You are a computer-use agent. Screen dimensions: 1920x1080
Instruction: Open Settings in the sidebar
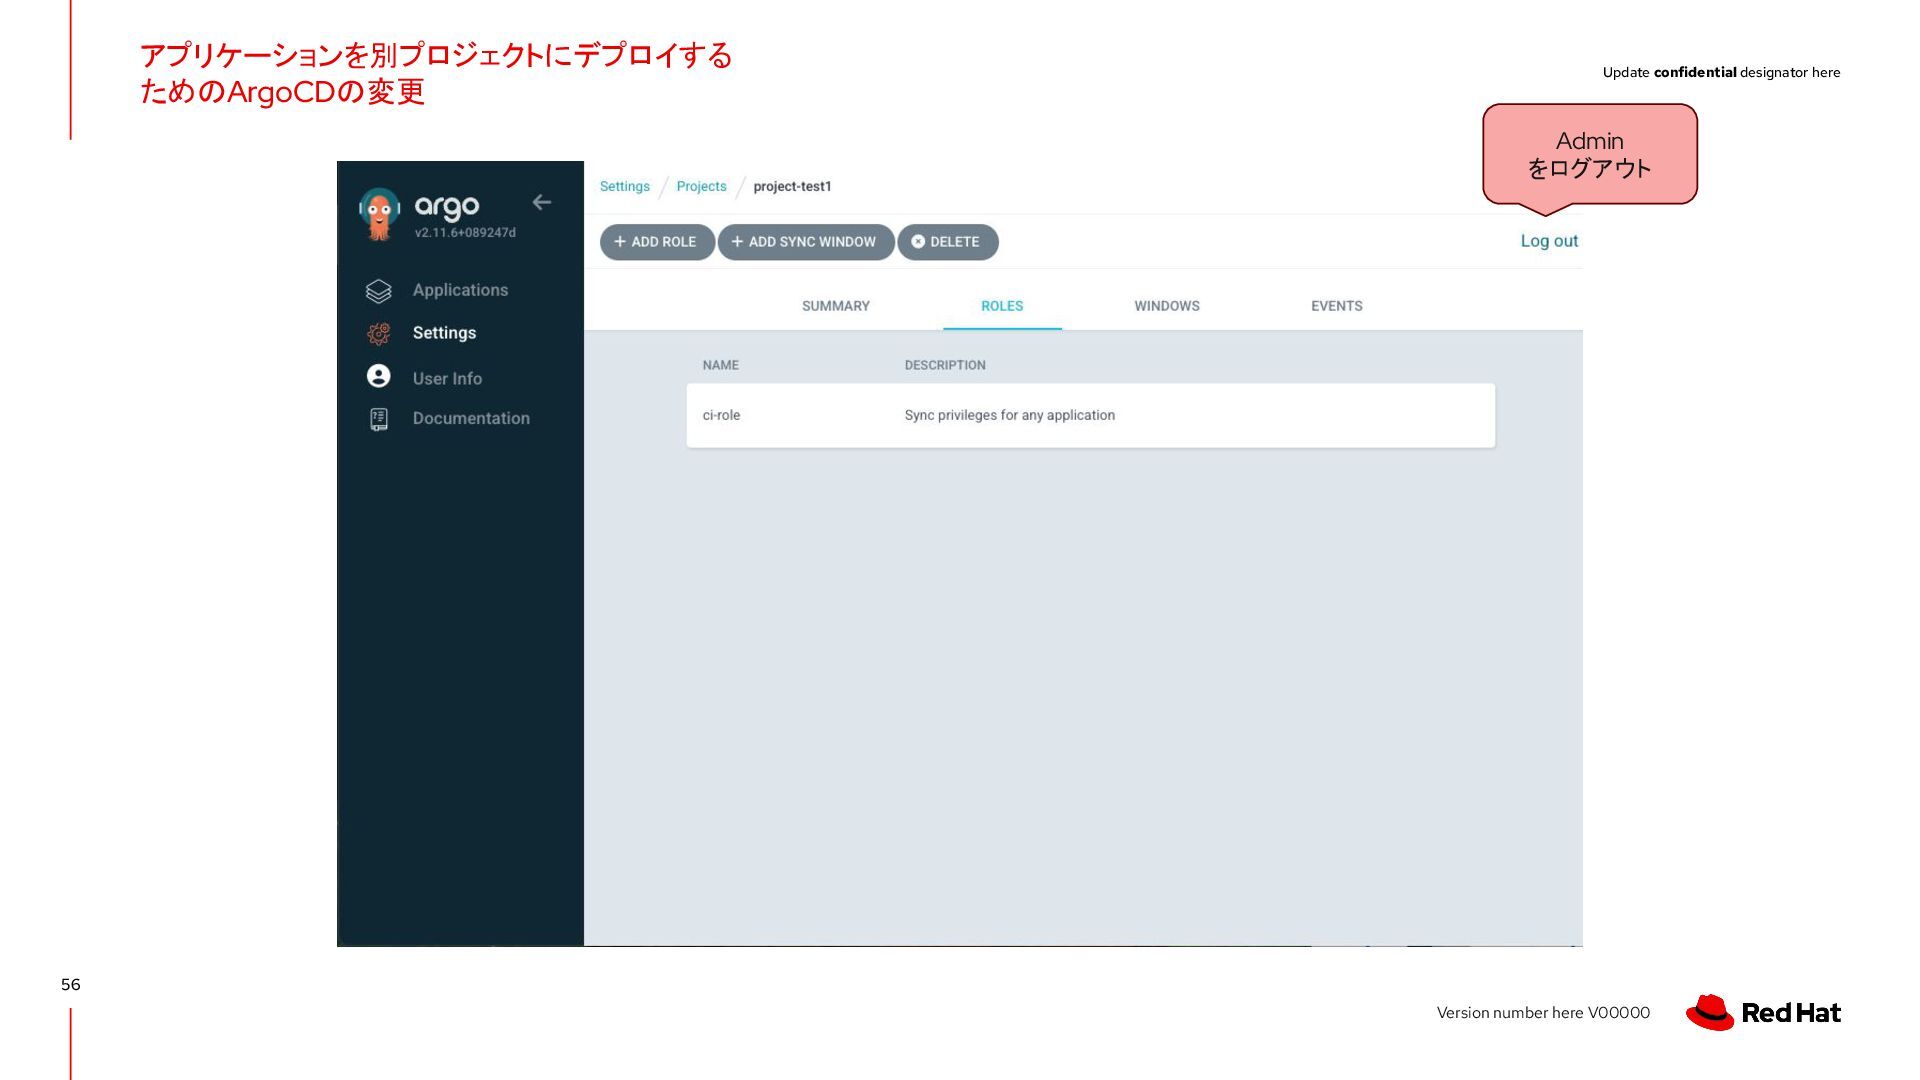pyautogui.click(x=444, y=333)
